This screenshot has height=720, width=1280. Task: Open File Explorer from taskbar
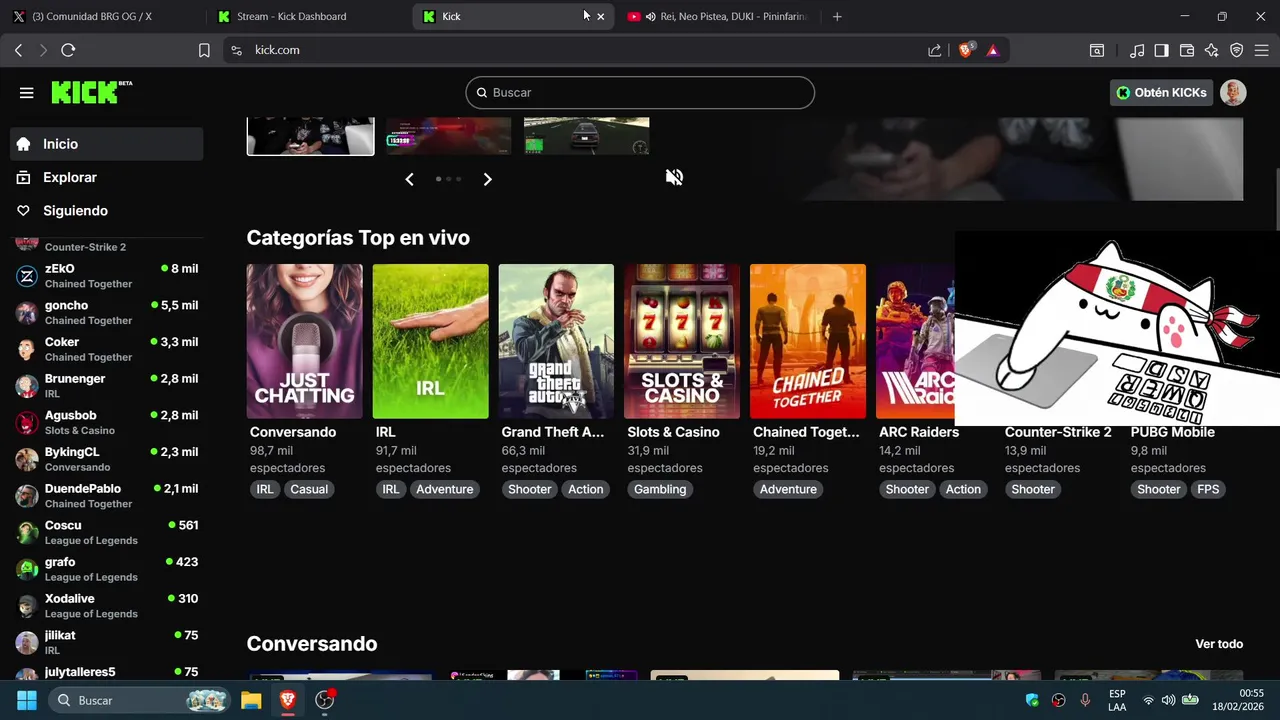tap(251, 700)
